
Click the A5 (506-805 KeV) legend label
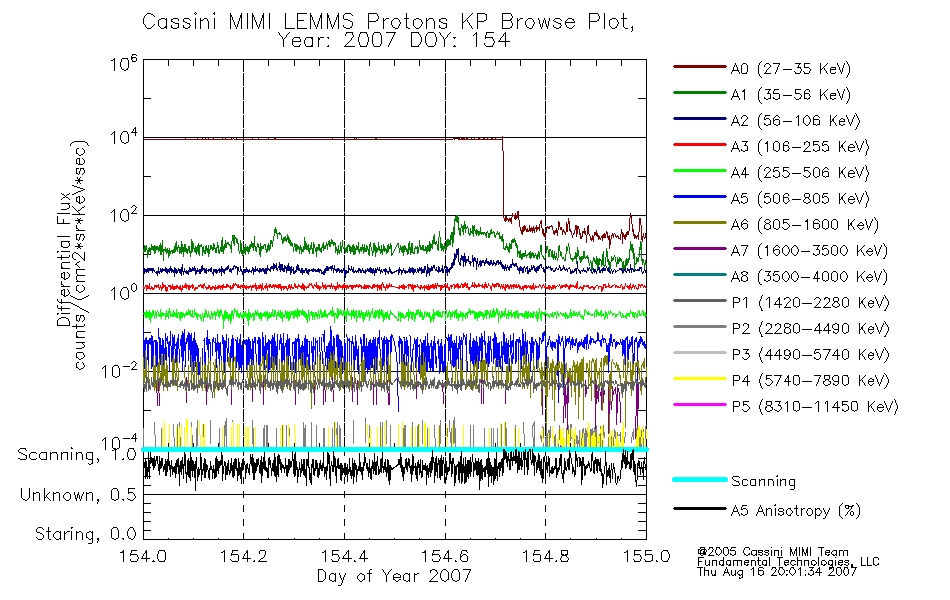[x=800, y=199]
